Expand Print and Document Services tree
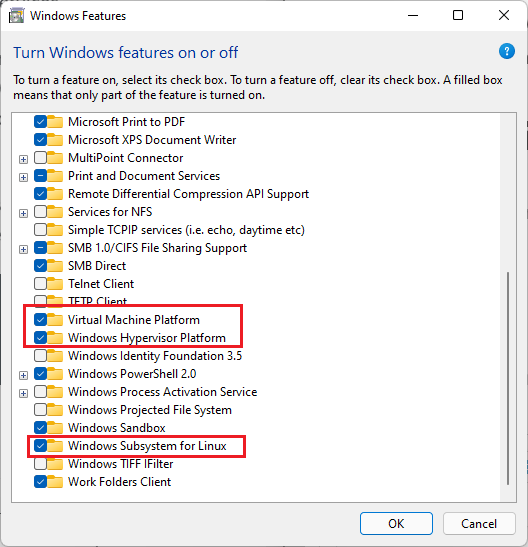Screen dimensions: 528x547 (23, 178)
